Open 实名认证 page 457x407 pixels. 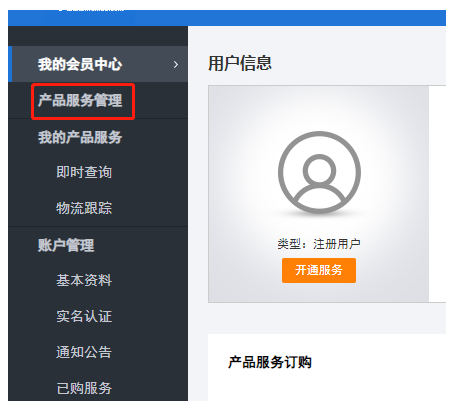tap(84, 316)
